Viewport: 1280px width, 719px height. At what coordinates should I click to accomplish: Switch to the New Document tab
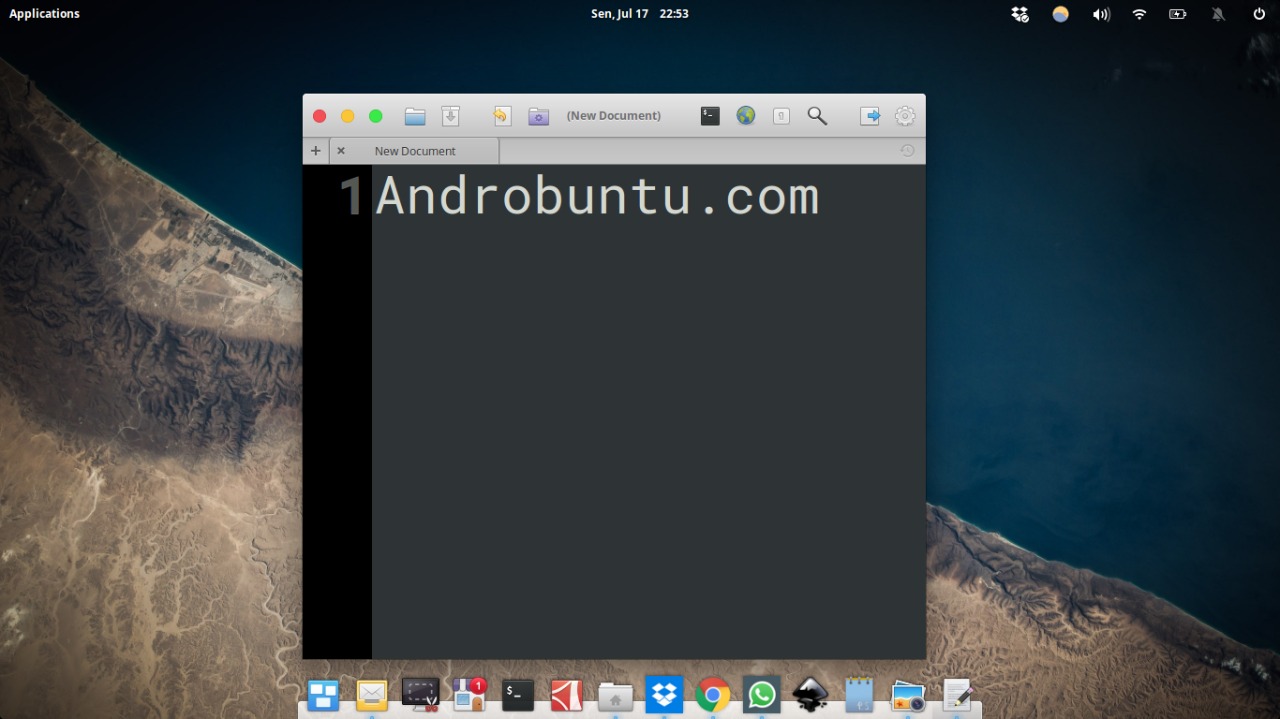coord(414,150)
